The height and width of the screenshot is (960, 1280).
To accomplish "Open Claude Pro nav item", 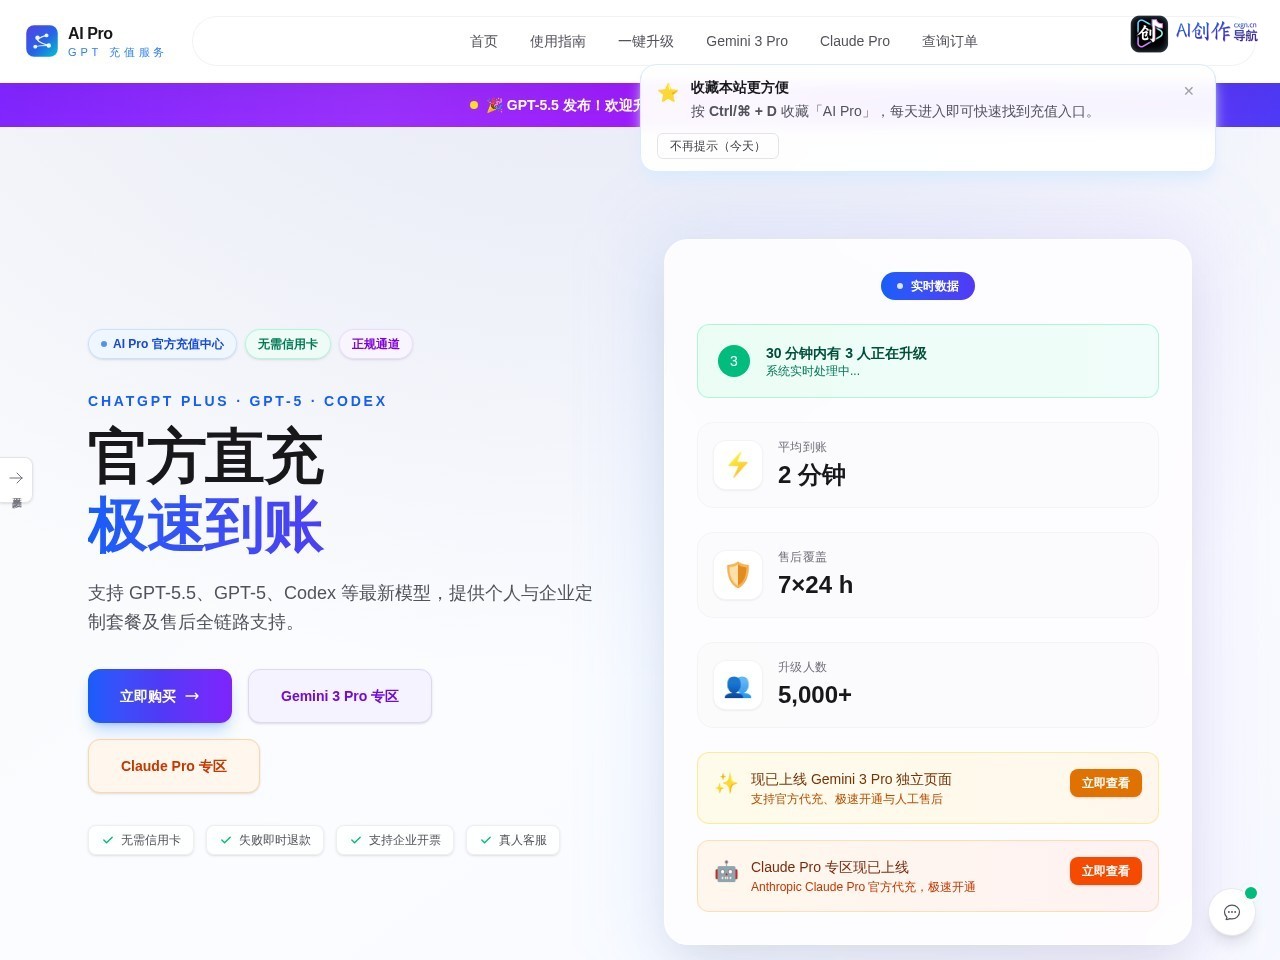I will pos(855,41).
